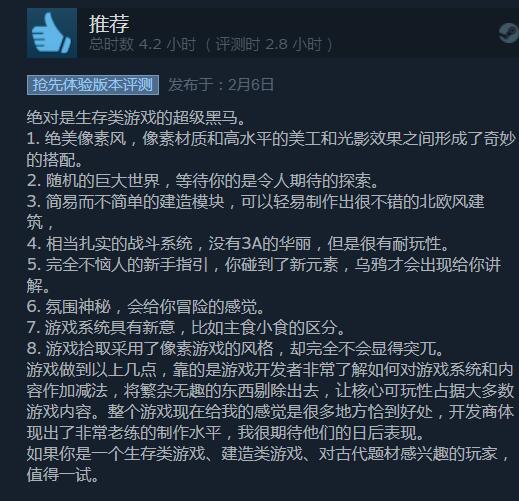Click the line mentioning 对古代题材感兴趣的玩家
Image resolution: width=519 pixels, height=501 pixels.
coord(268,454)
